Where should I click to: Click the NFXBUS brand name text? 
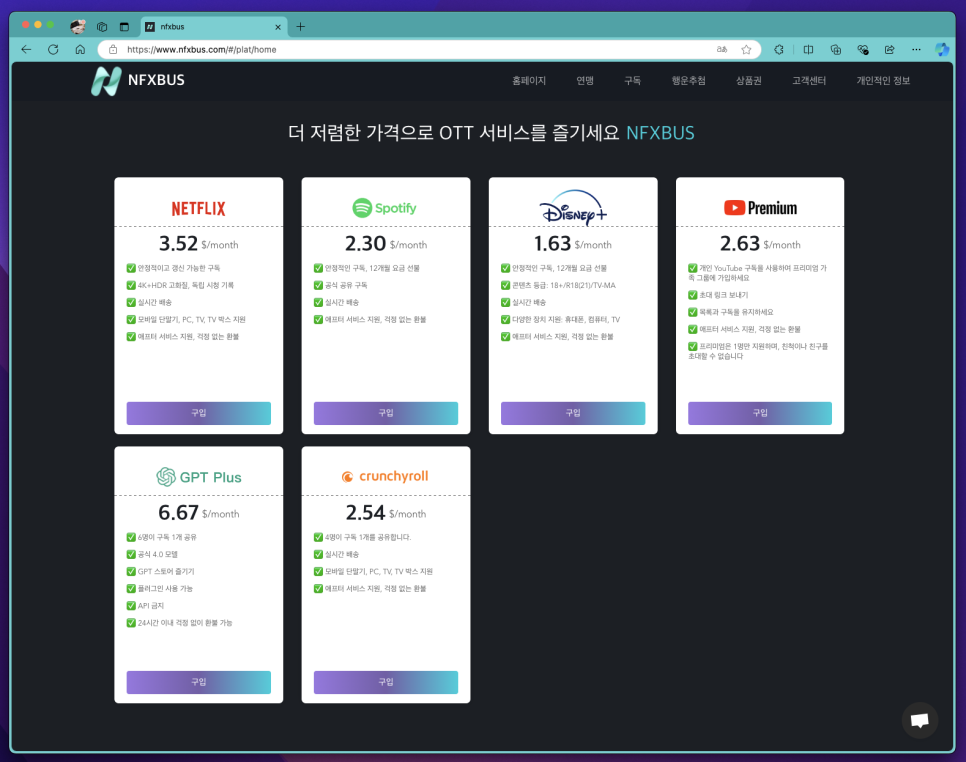[156, 80]
